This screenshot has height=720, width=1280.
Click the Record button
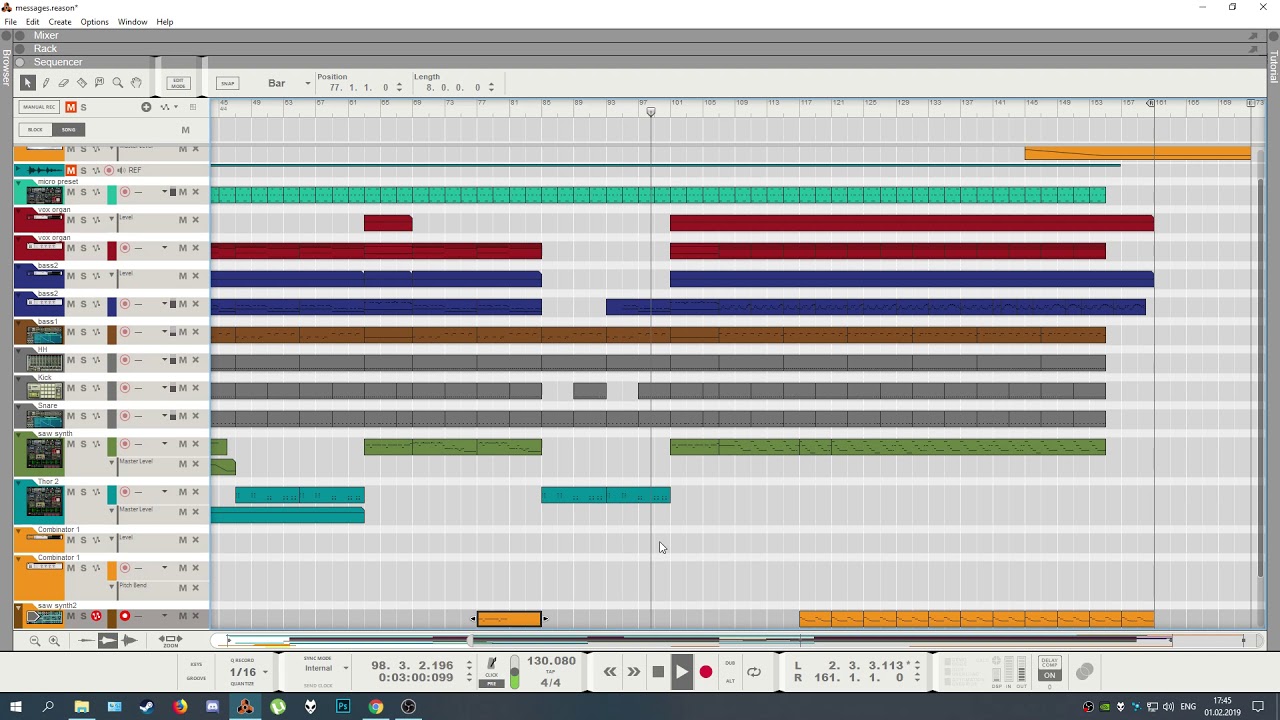(705, 672)
